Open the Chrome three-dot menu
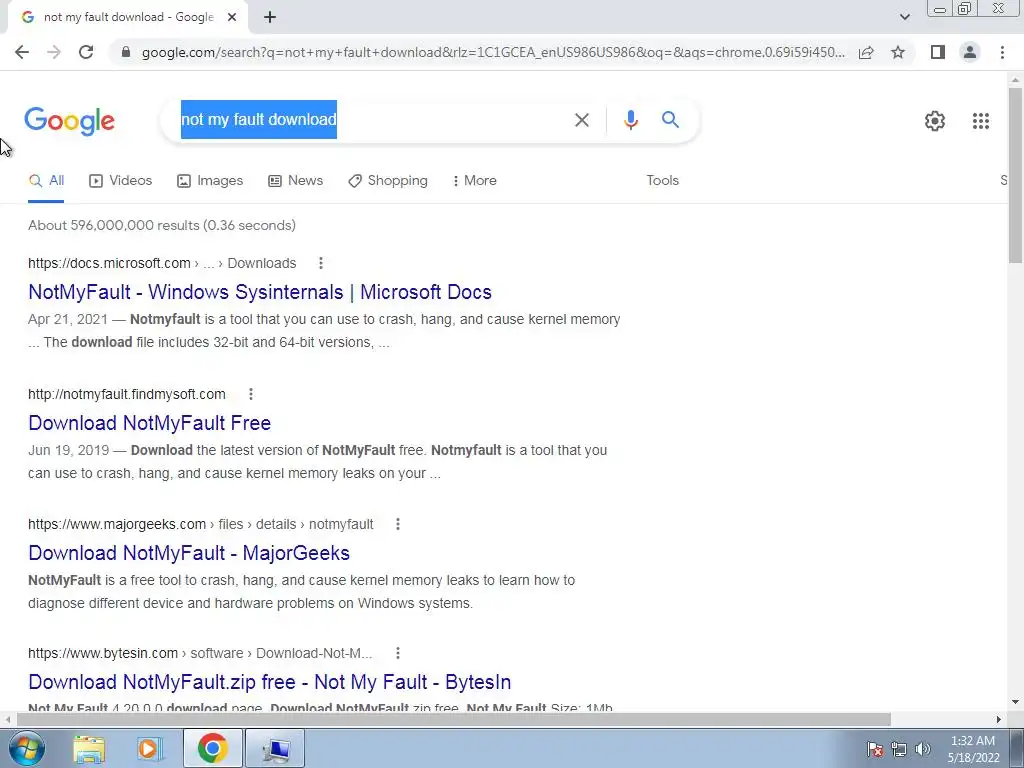Screen dimensions: 1024x768 coord(1002,52)
